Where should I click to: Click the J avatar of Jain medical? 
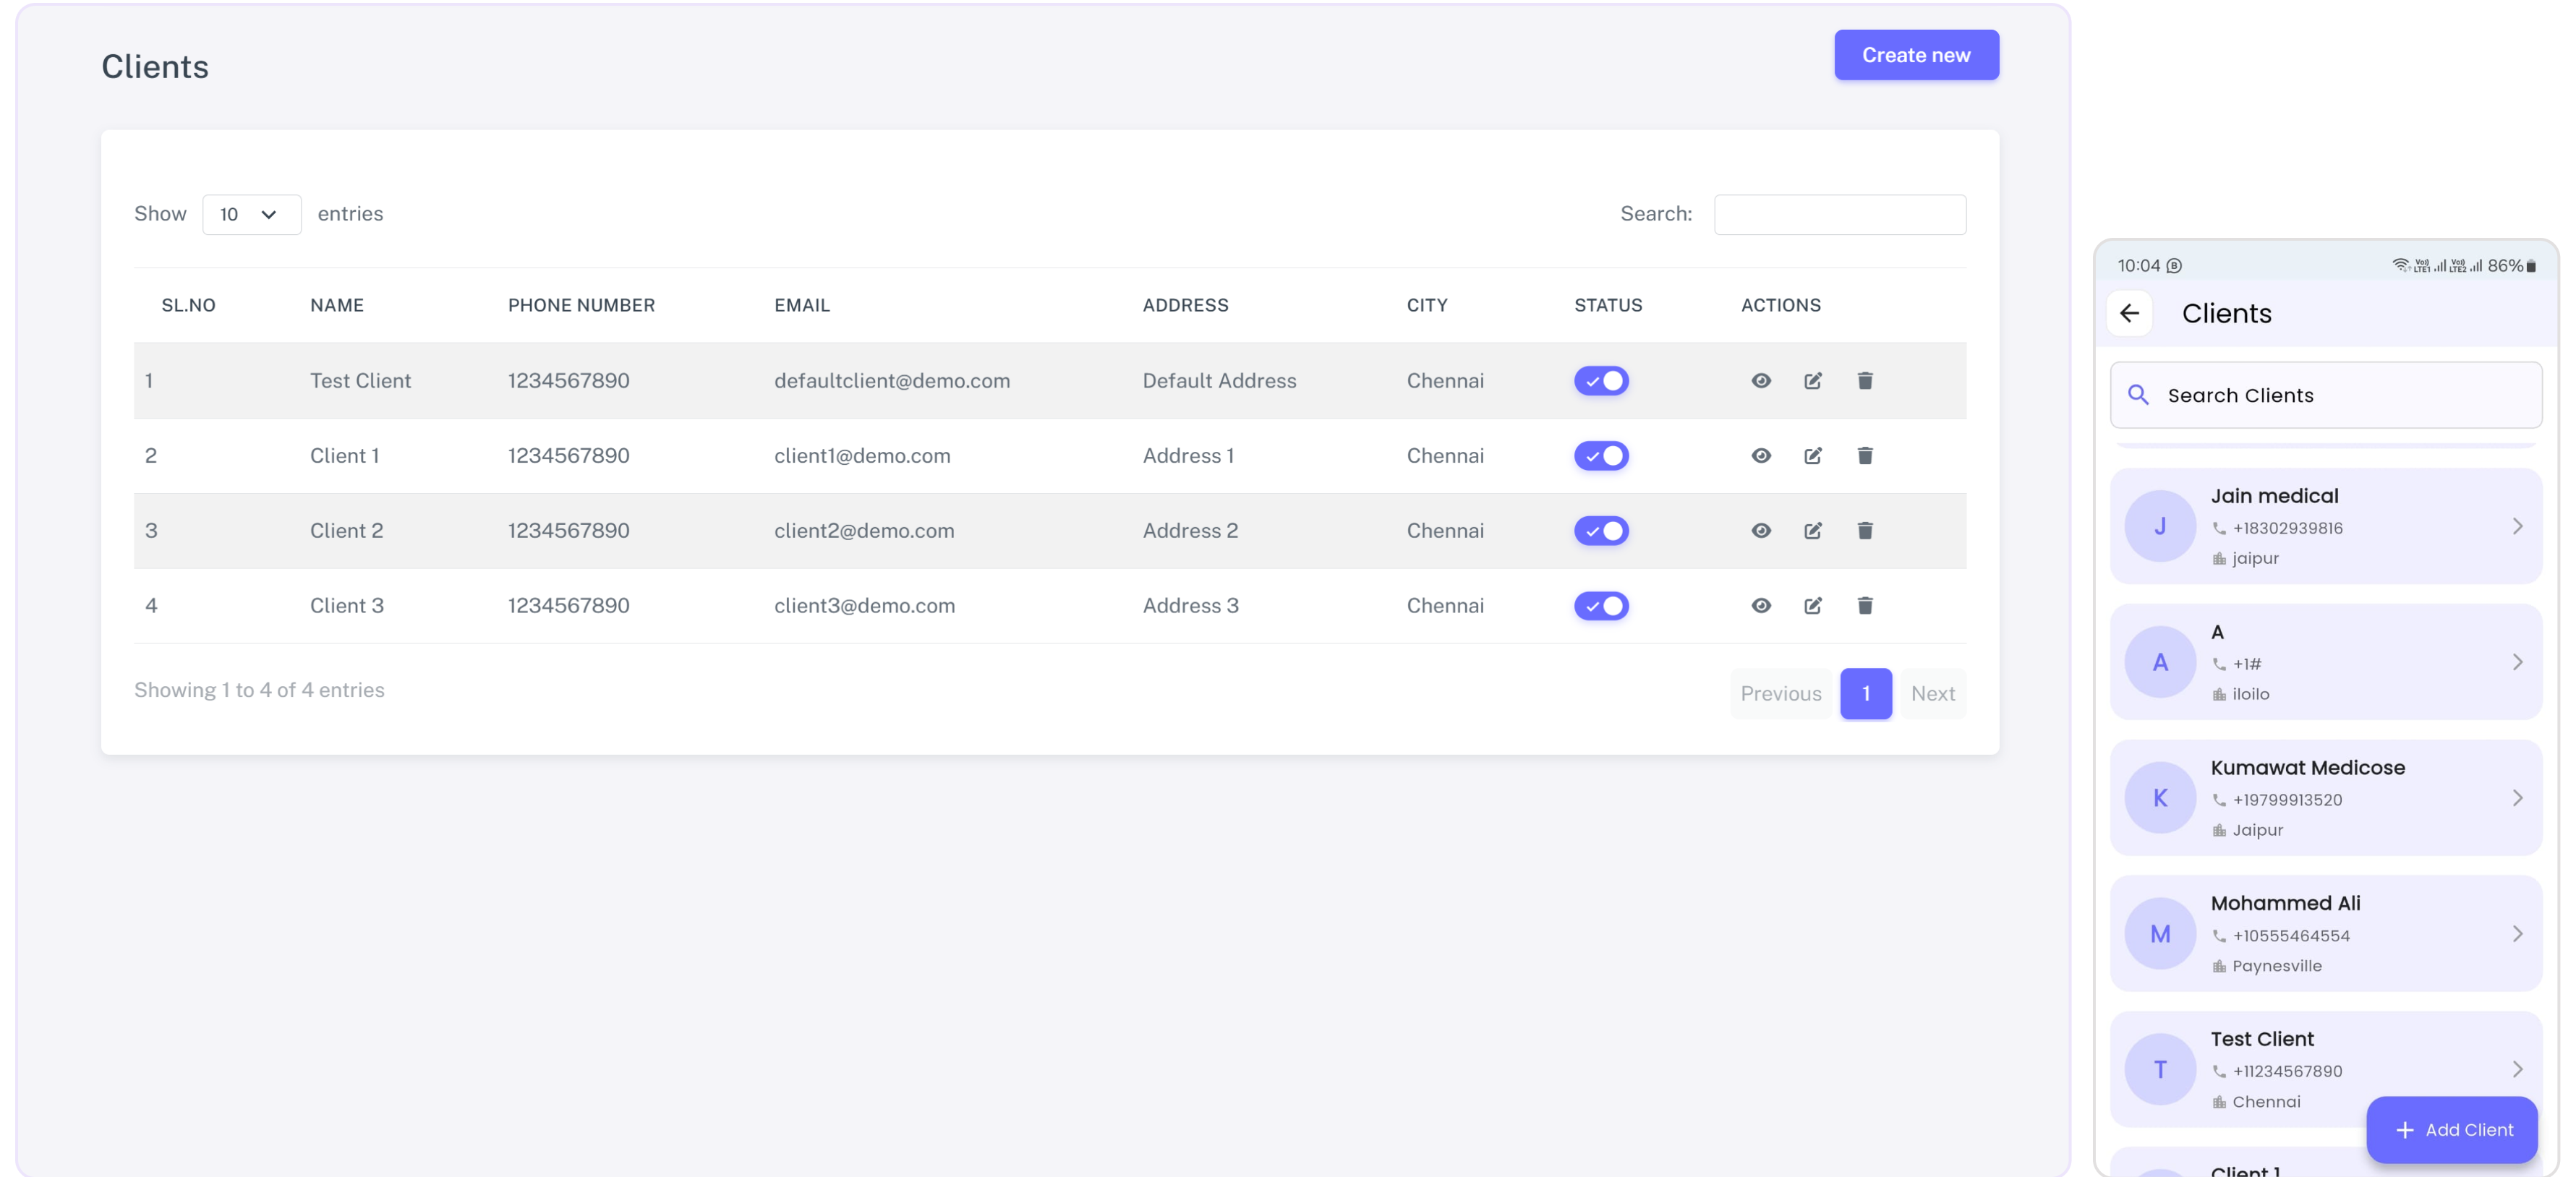[x=2160, y=526]
